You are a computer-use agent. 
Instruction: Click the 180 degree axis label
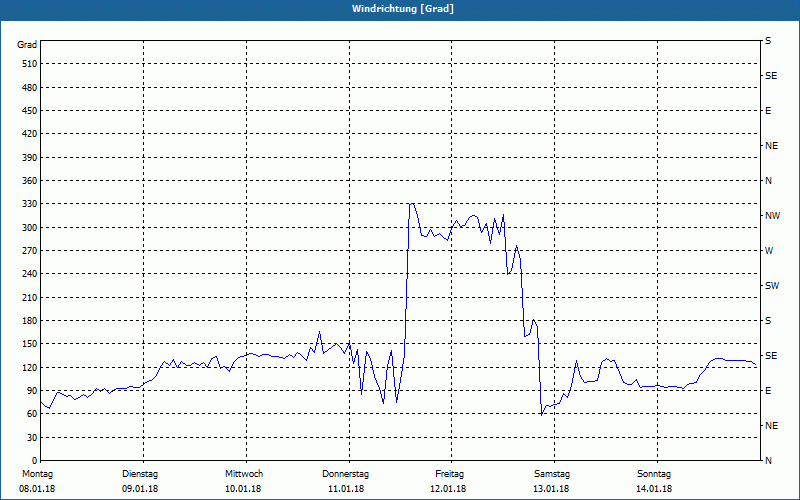pyautogui.click(x=30, y=321)
